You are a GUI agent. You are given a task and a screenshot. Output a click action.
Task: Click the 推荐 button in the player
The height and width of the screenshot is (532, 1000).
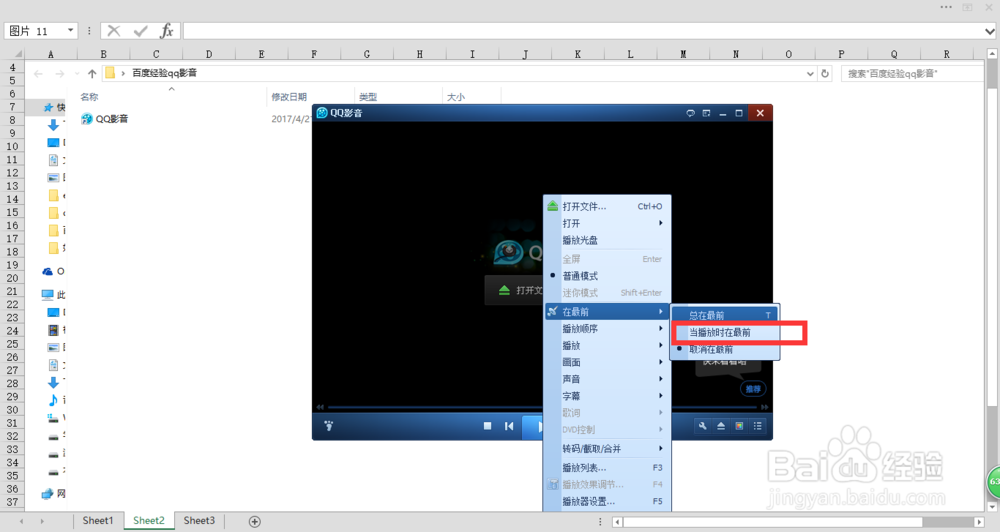[753, 388]
